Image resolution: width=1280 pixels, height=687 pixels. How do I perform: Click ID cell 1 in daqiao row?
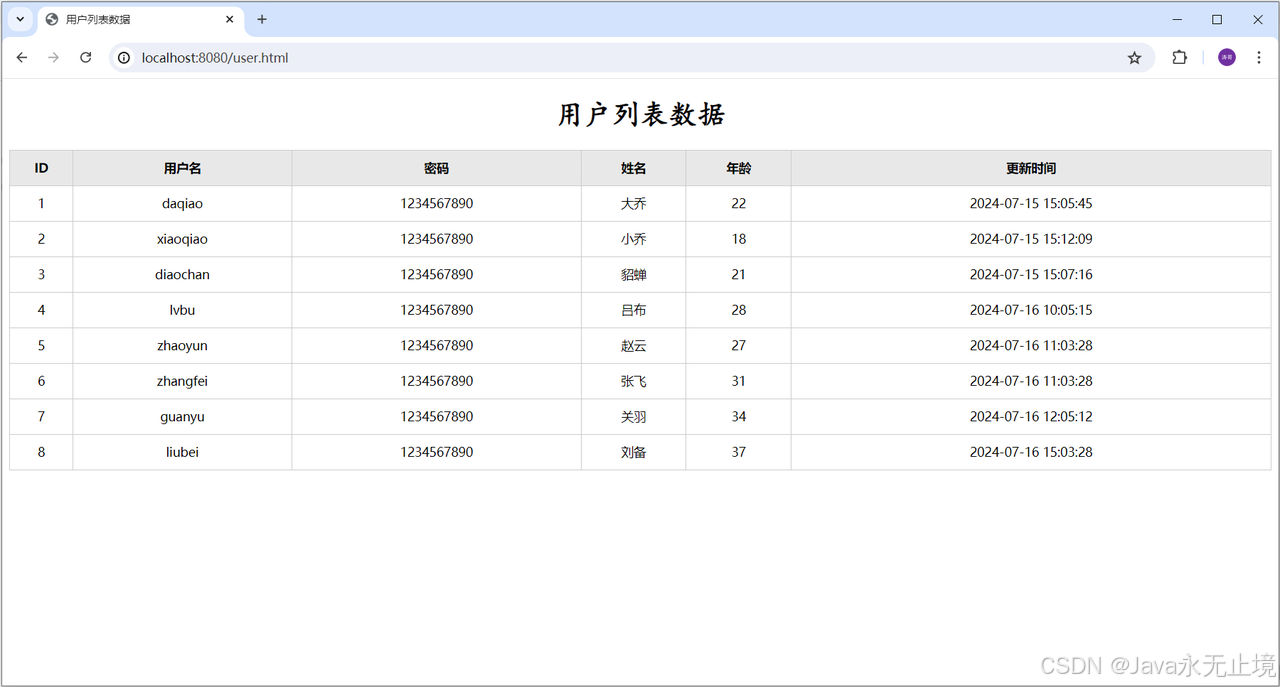coord(41,204)
